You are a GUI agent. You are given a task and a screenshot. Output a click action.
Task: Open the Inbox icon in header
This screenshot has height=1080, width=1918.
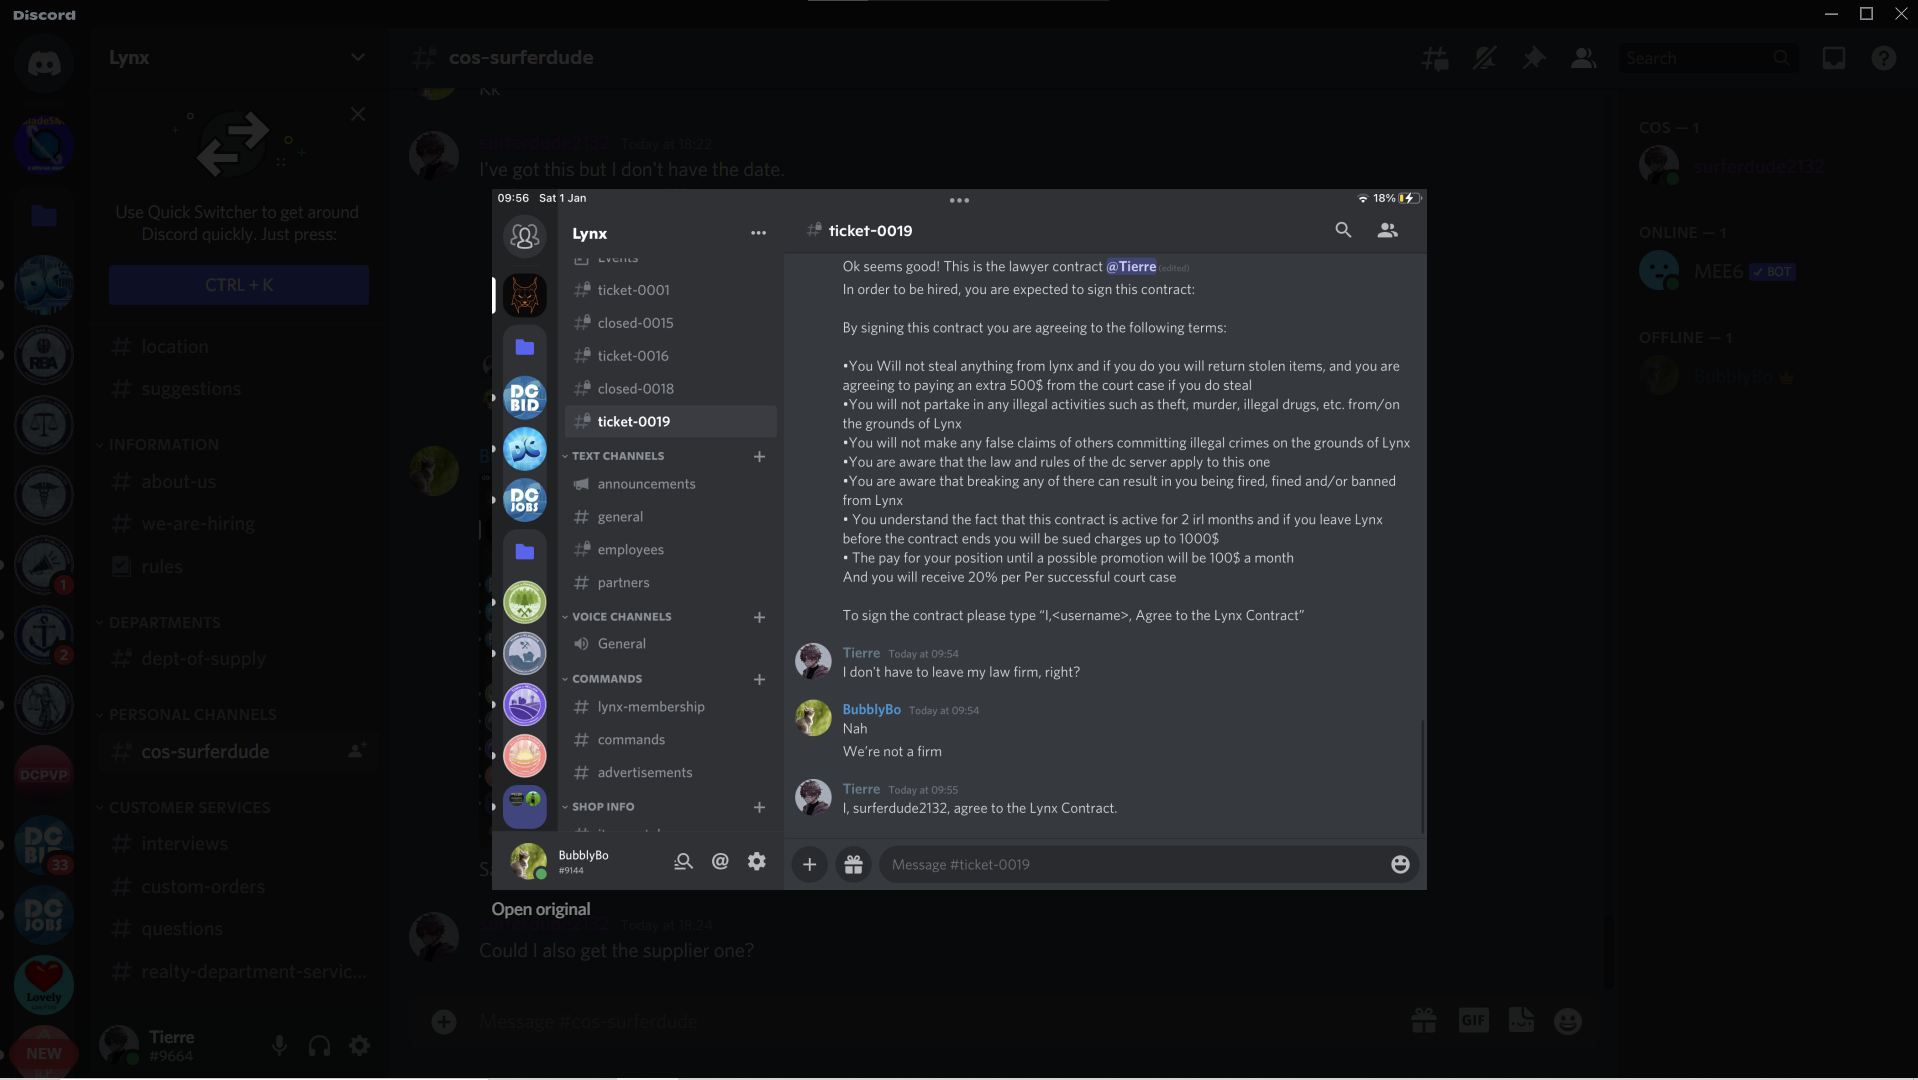1834,58
